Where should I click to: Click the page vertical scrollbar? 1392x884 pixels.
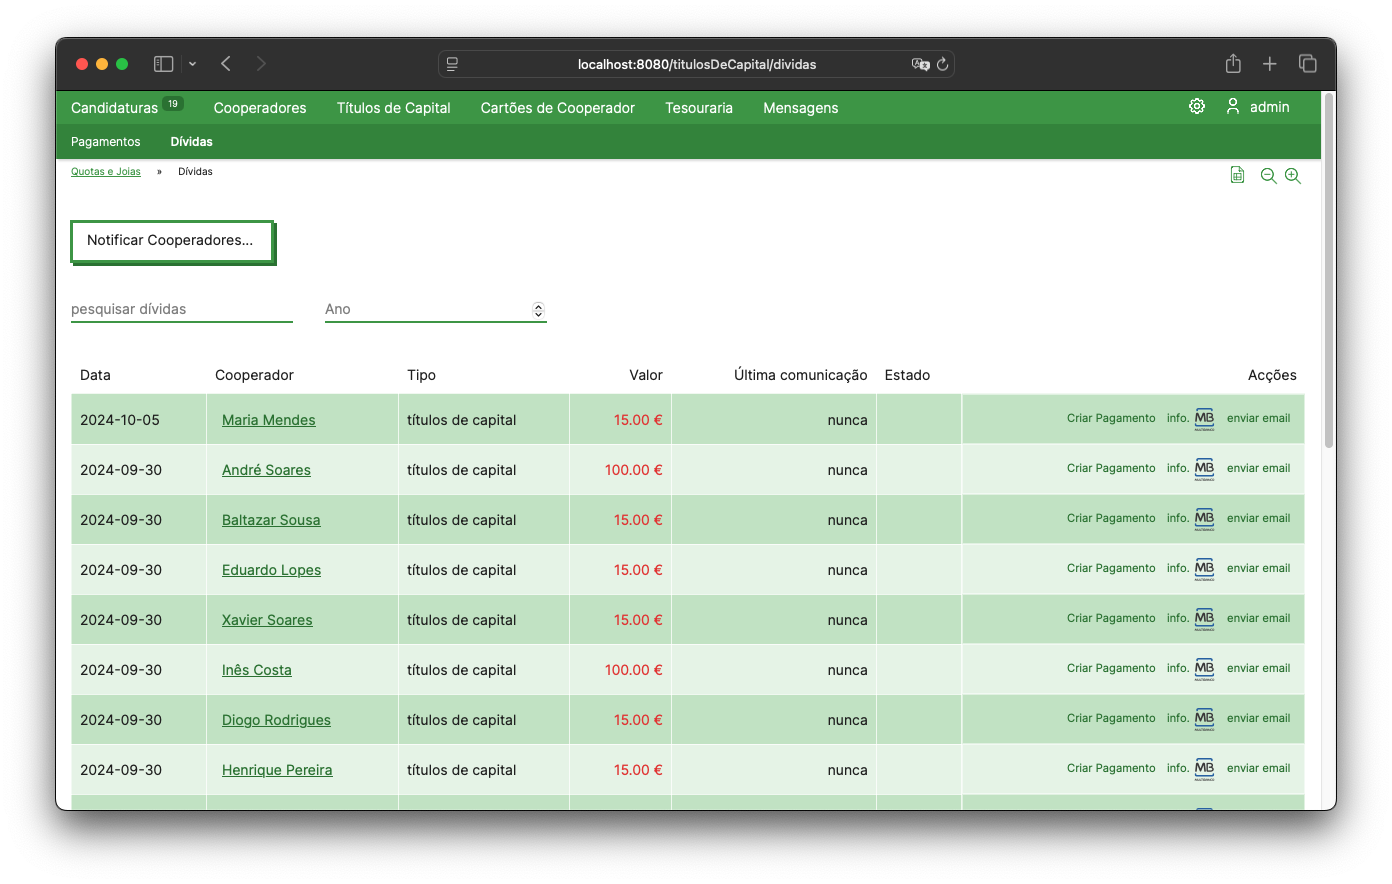(1329, 270)
